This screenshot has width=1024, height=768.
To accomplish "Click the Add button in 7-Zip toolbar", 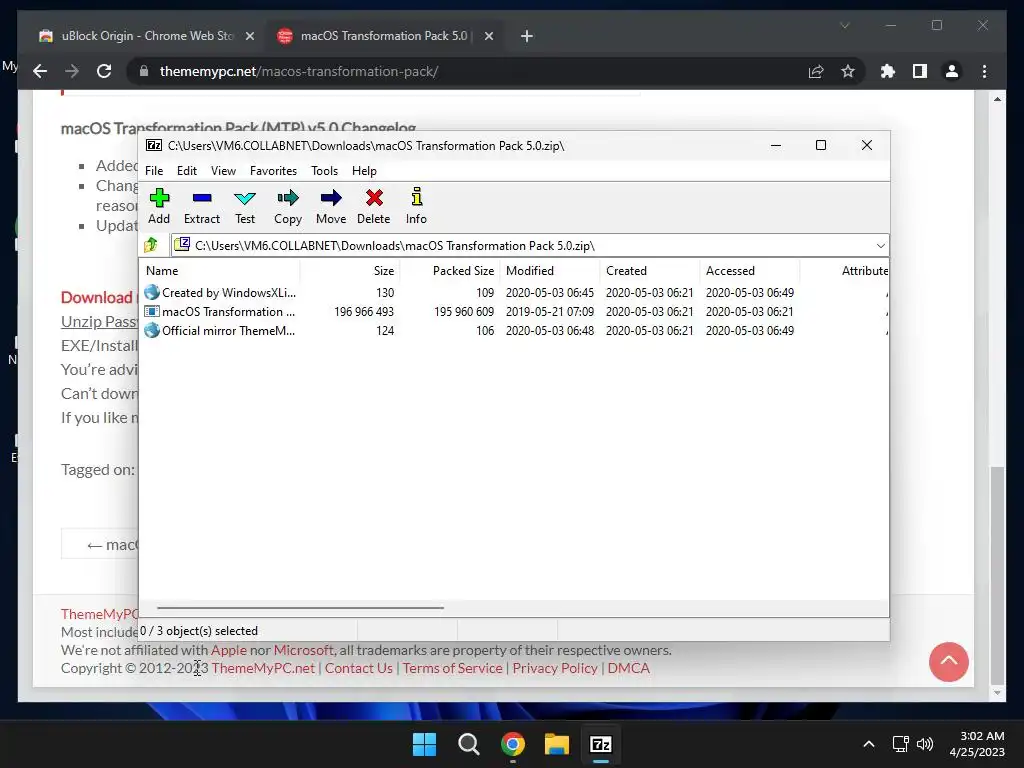I will [x=159, y=206].
